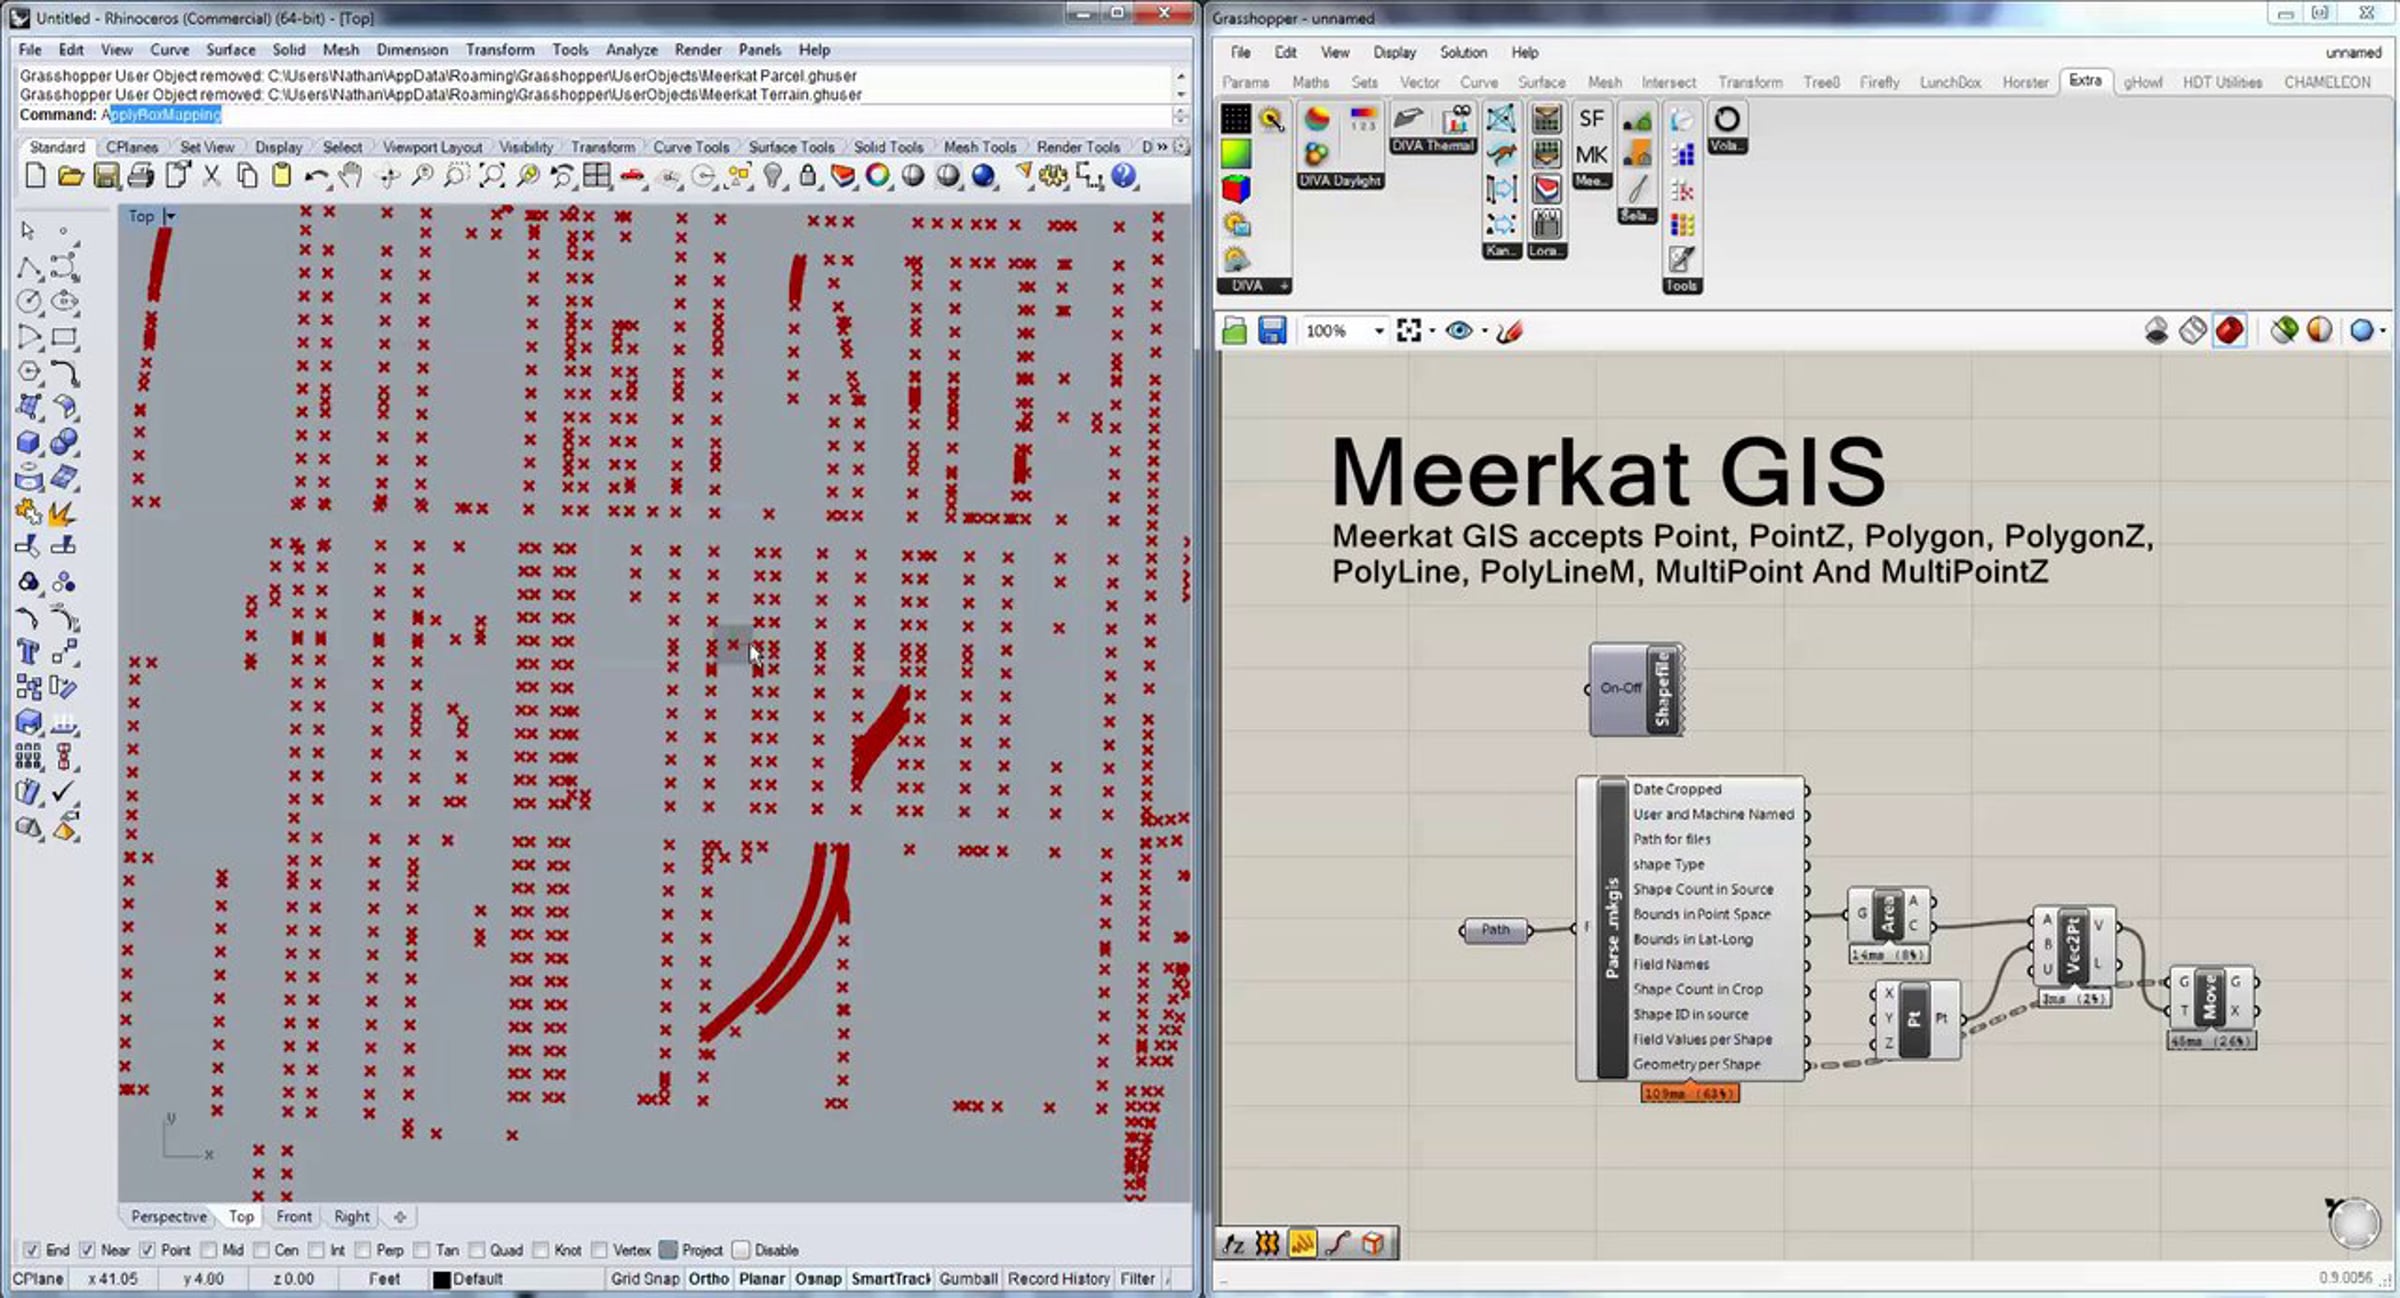Select the Pan hand tool in Rhino

[x=351, y=177]
